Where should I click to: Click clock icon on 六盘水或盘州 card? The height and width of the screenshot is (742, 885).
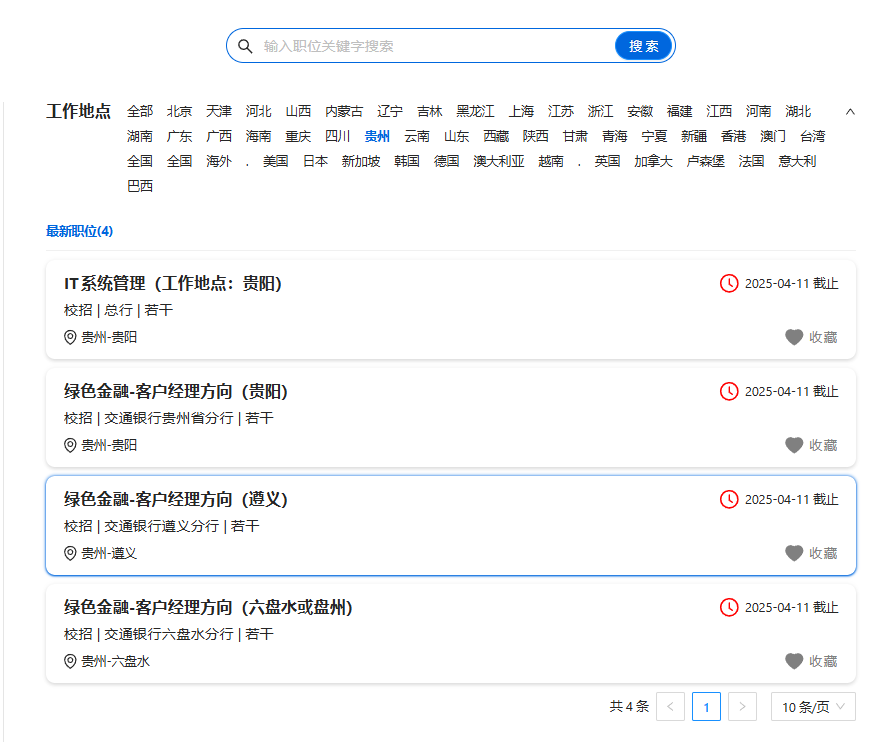[x=729, y=607]
